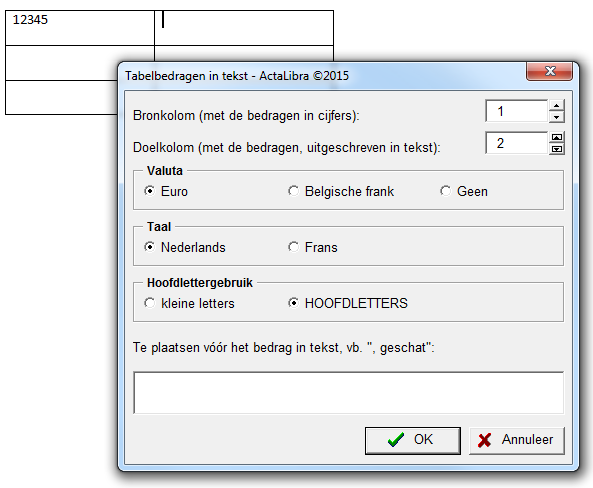Decrease the Bronkolom value with down arrow

tap(556, 117)
